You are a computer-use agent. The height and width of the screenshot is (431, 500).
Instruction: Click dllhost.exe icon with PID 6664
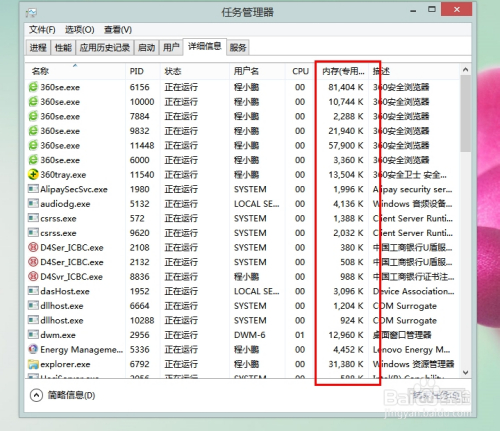click(x=33, y=306)
